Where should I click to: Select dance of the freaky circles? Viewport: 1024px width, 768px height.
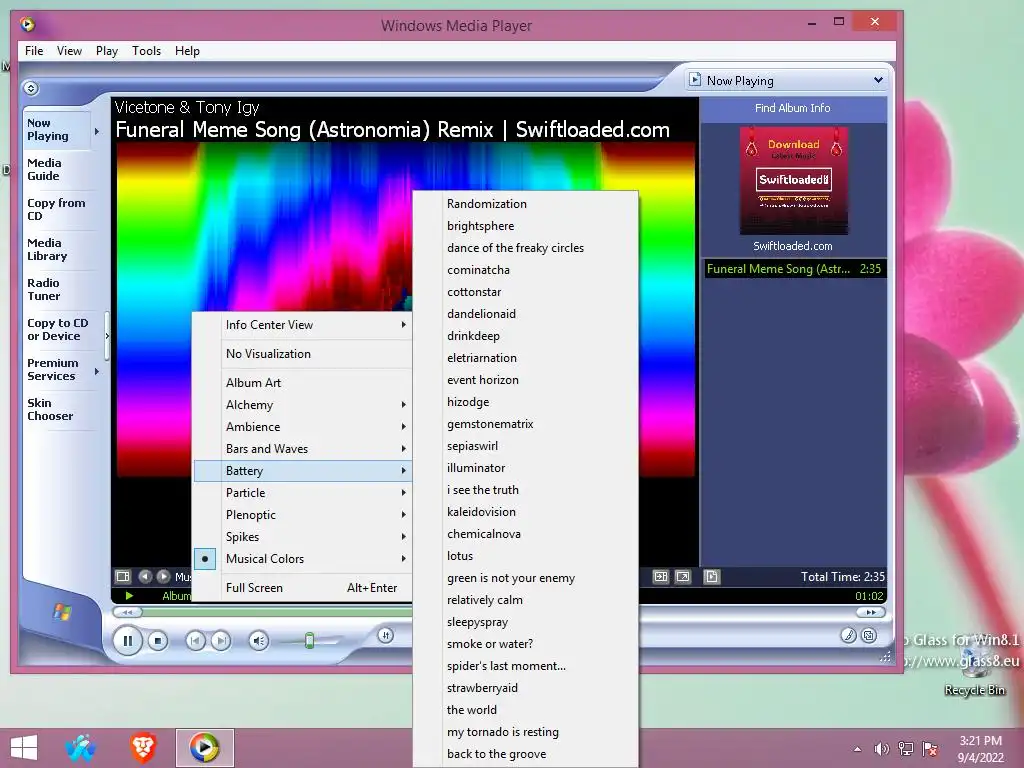pyautogui.click(x=526, y=248)
